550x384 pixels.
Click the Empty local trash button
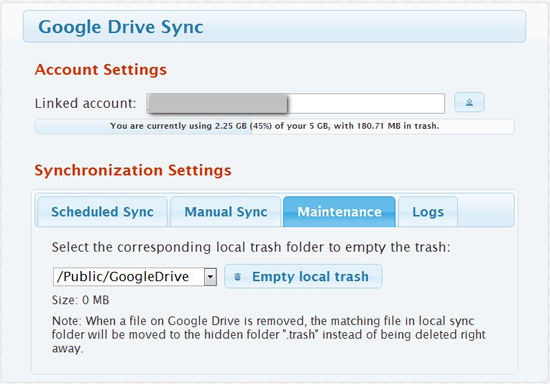[x=303, y=276]
